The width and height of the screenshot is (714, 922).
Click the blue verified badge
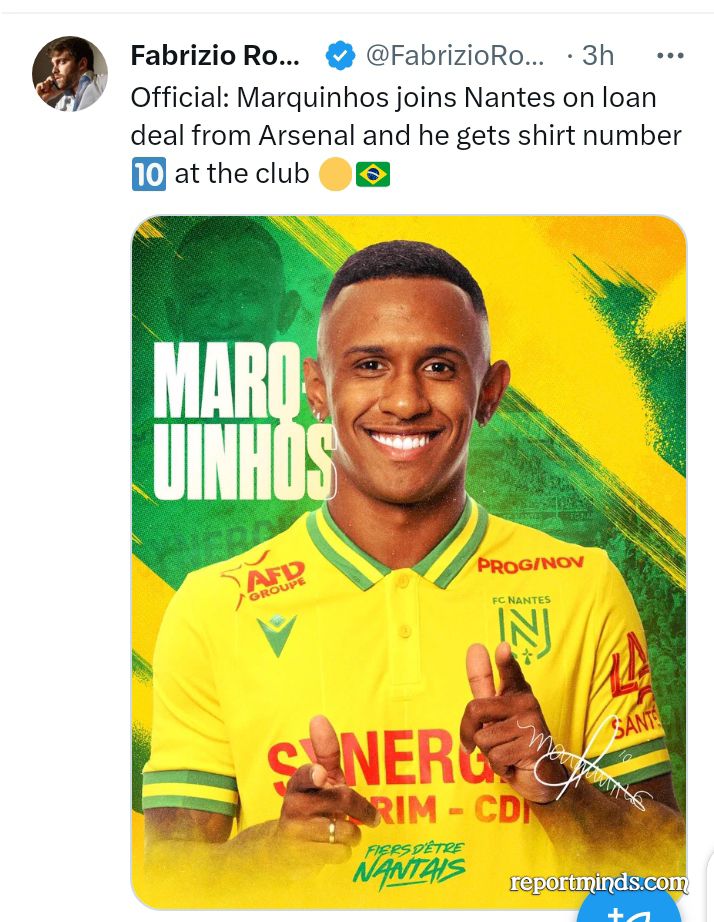(x=340, y=56)
